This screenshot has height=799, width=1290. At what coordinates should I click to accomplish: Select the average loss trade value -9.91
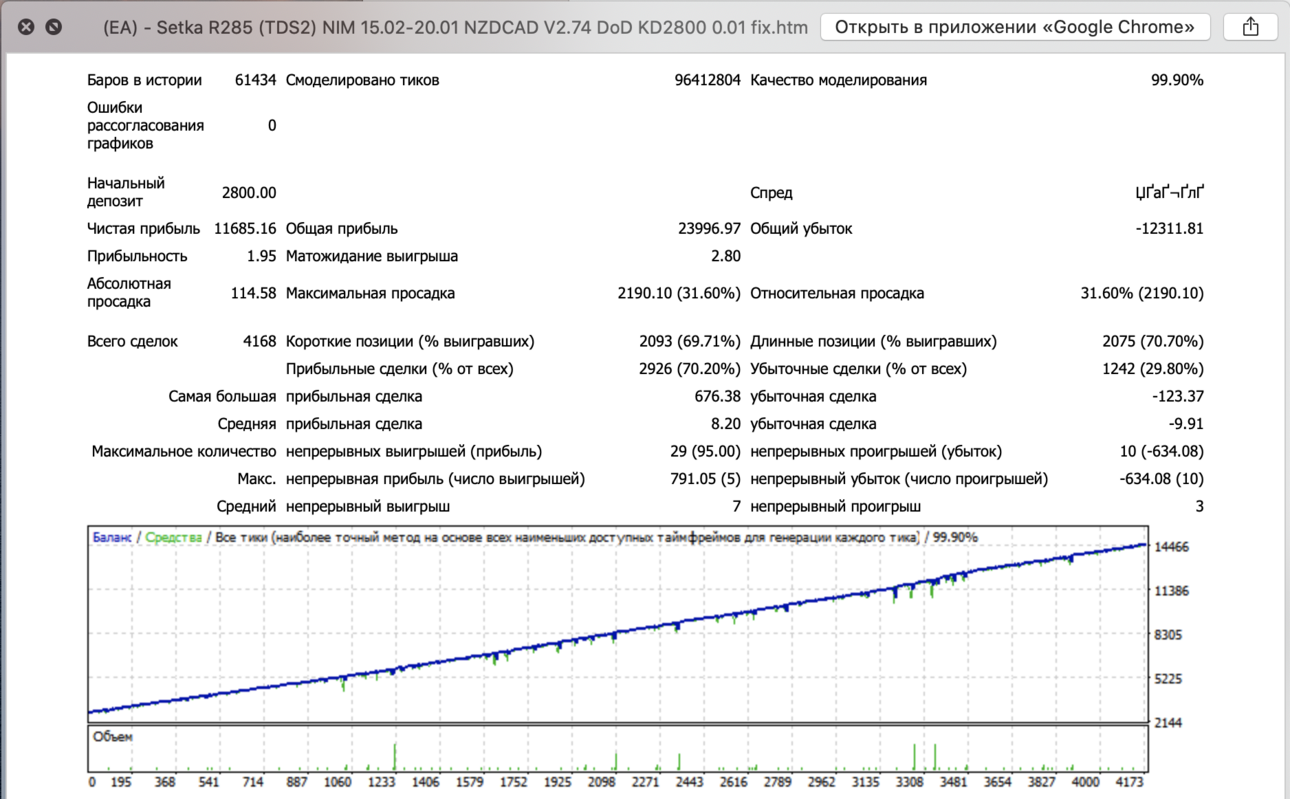(1186, 424)
